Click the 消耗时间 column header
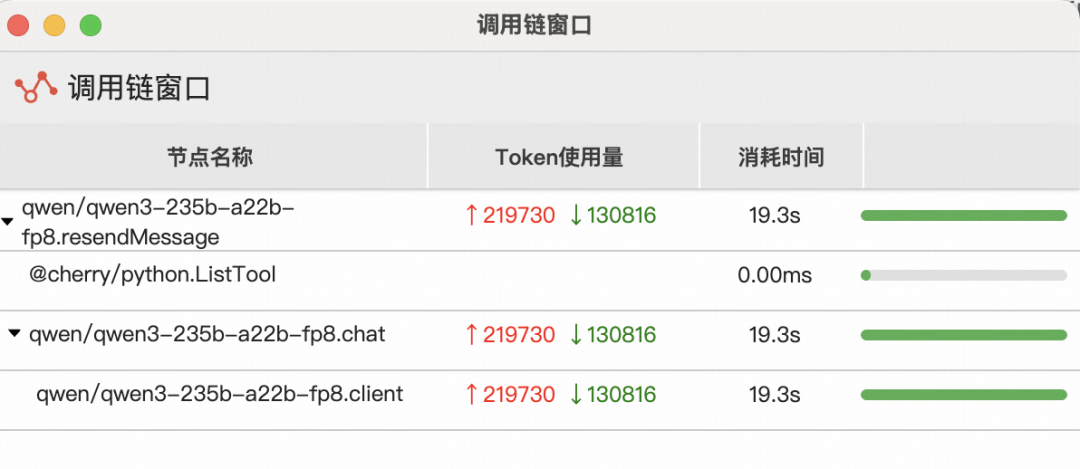This screenshot has height=469, width=1080. click(781, 157)
